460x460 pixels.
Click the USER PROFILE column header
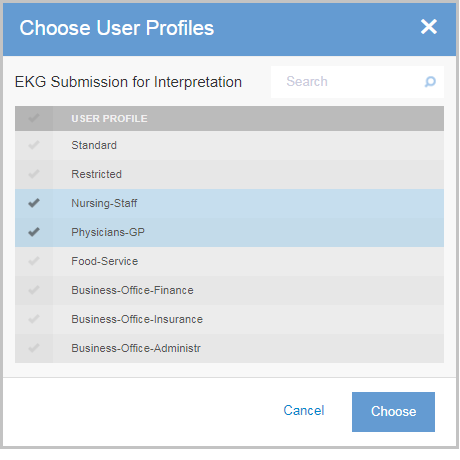(109, 119)
